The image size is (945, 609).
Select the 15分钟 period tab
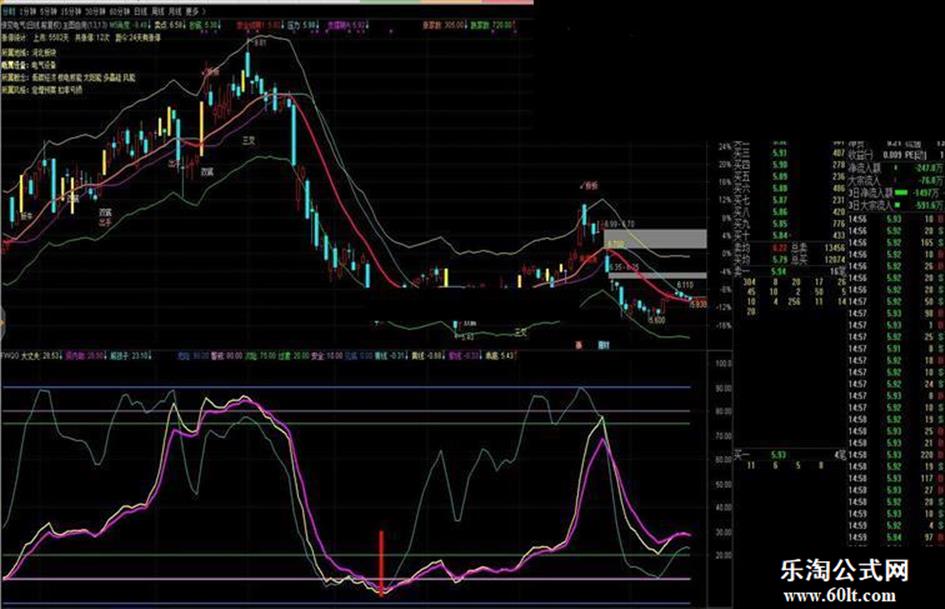(71, 11)
